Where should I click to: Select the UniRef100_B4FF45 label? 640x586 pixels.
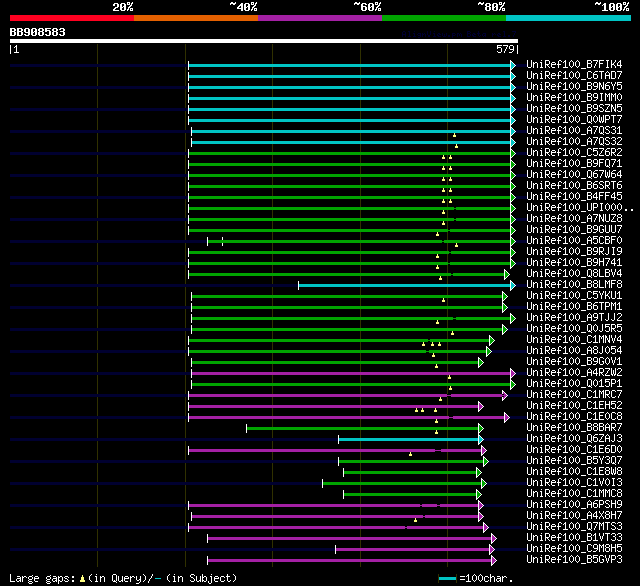pos(574,197)
